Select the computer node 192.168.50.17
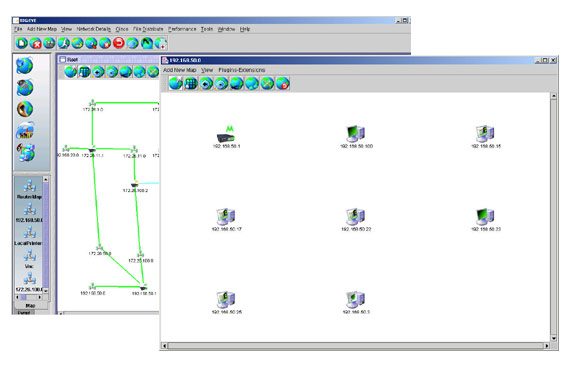Viewport: 574px width, 365px height. pos(226,216)
